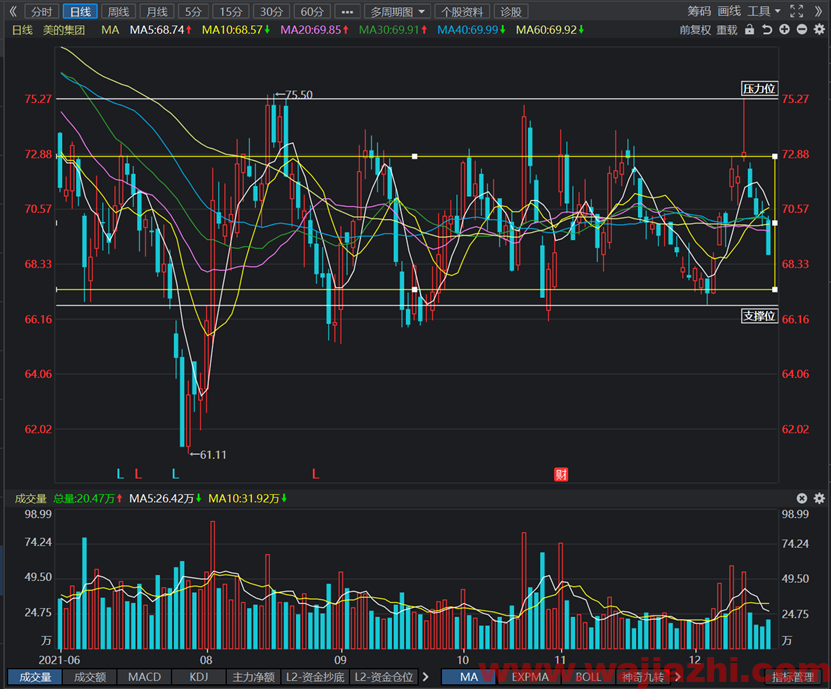Click the 美的集团 stock name

[x=64, y=30]
